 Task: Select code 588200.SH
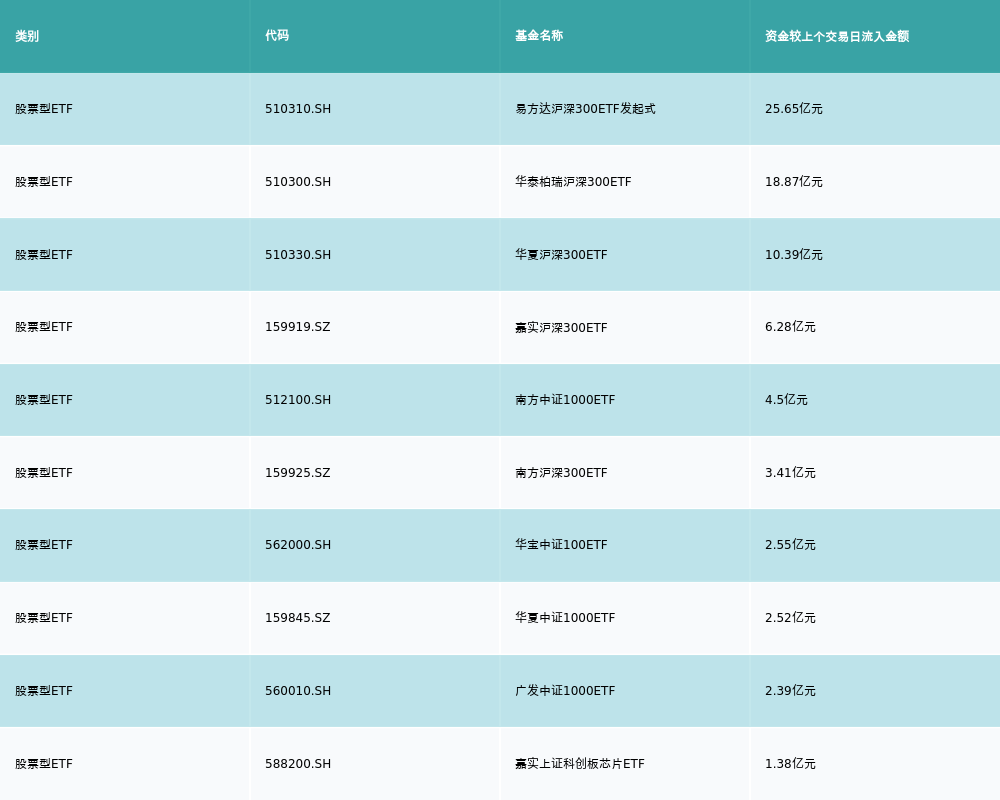tap(298, 764)
